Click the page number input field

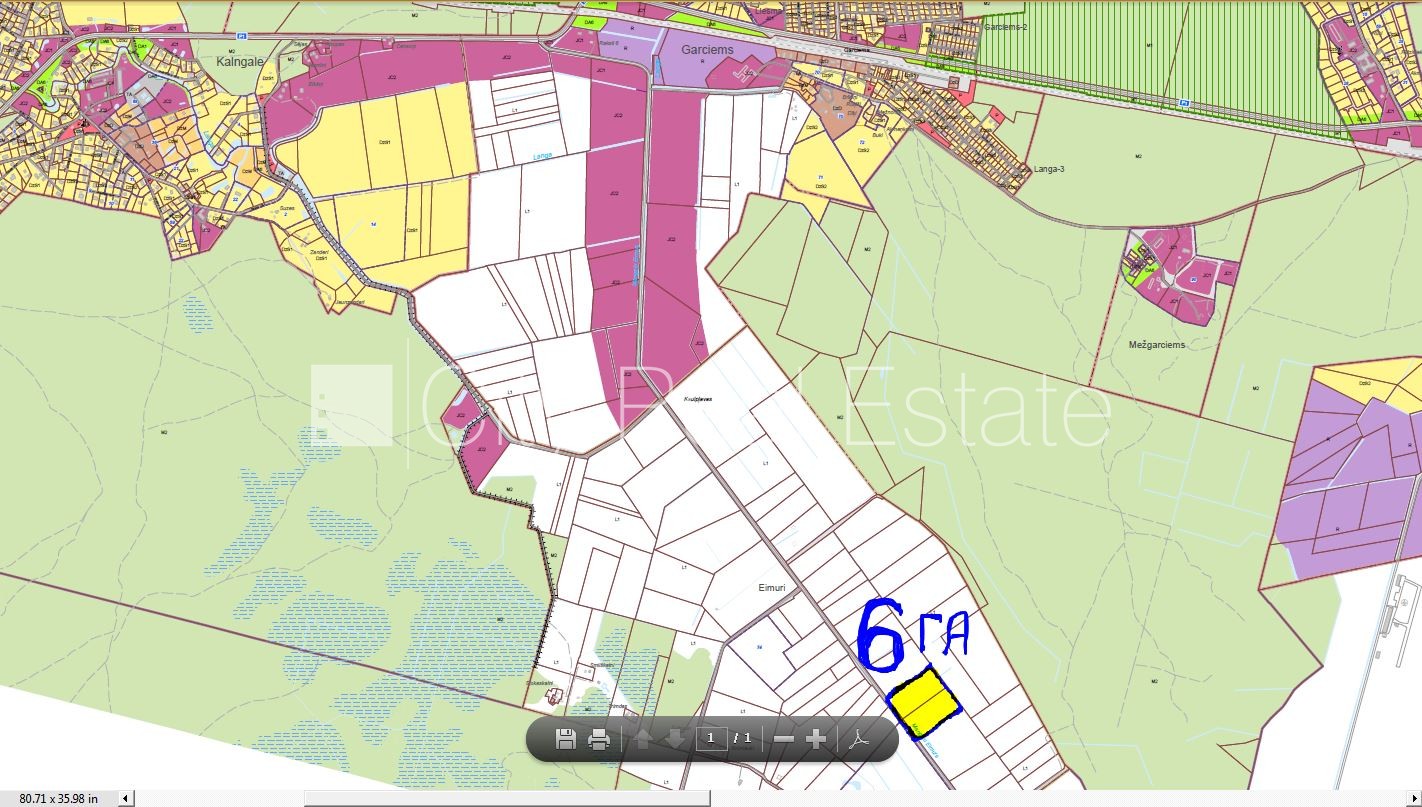pos(711,739)
